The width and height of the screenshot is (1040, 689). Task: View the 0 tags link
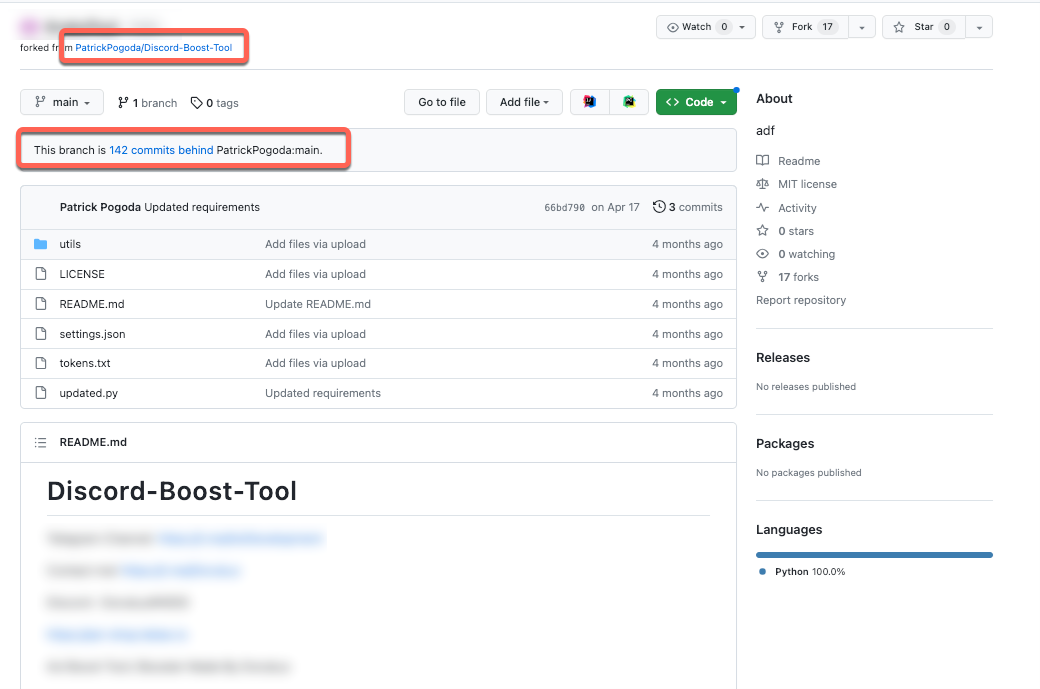pos(214,103)
